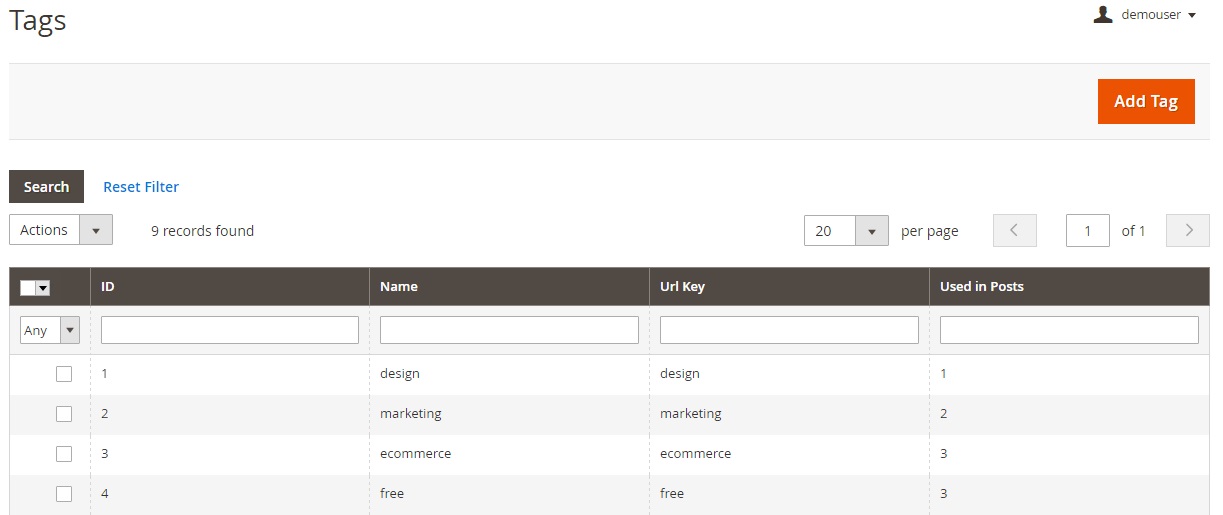Tick the checkbox for the marketing row
This screenshot has width=1223, height=515.
pos(64,414)
